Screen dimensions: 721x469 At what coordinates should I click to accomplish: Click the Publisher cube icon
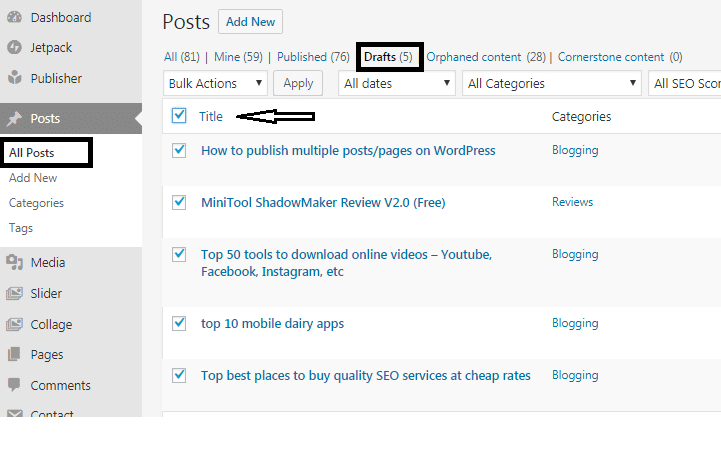pos(14,78)
